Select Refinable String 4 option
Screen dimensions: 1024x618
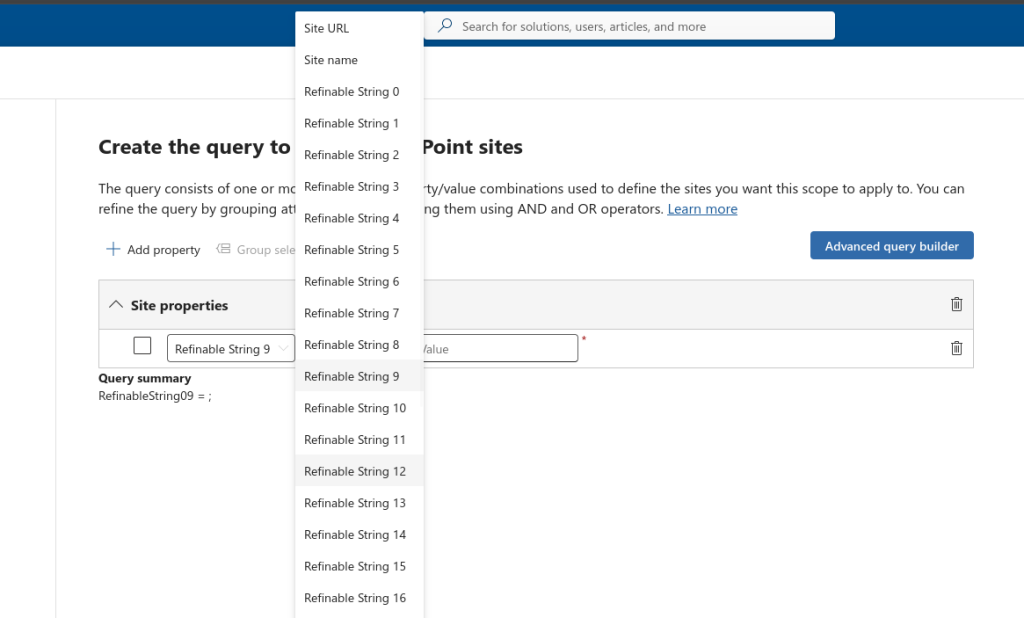click(359, 218)
